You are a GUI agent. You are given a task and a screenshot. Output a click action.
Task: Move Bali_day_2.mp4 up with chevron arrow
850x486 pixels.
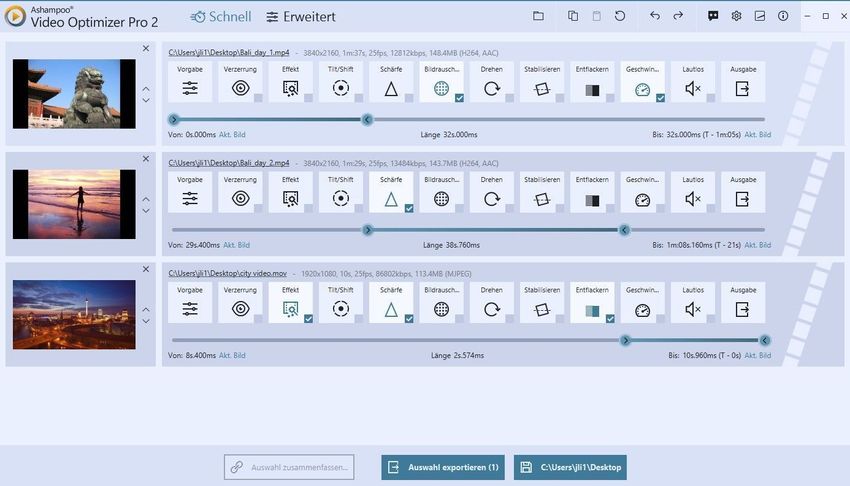(x=146, y=198)
